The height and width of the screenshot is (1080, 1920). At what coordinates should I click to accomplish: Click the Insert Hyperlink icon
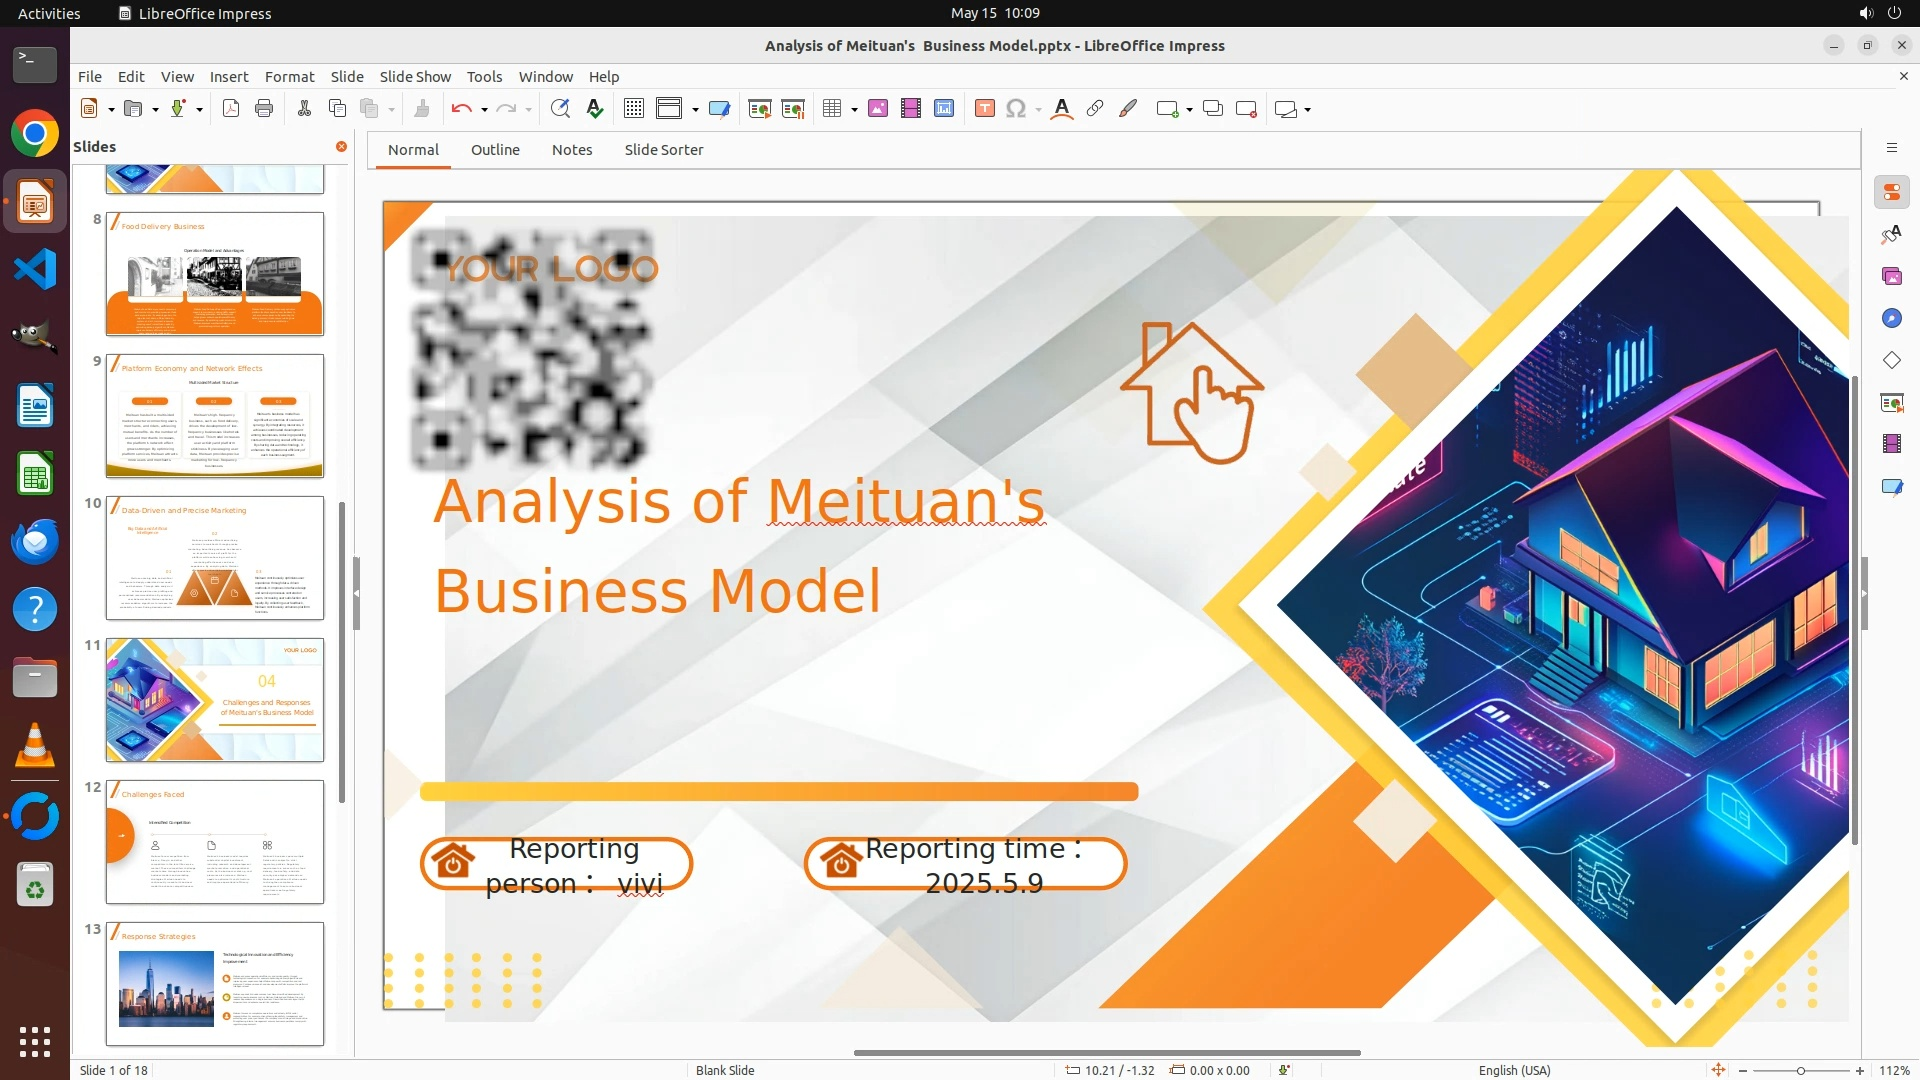click(x=1095, y=109)
